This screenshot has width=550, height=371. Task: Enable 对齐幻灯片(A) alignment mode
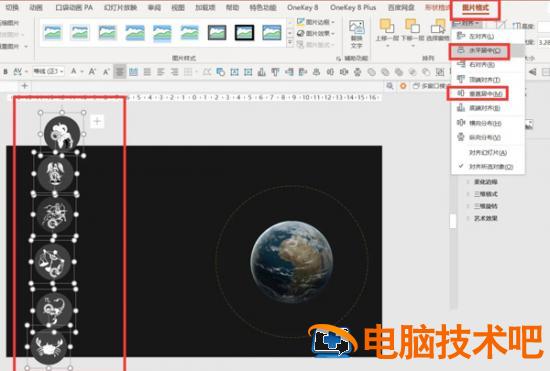(x=488, y=153)
